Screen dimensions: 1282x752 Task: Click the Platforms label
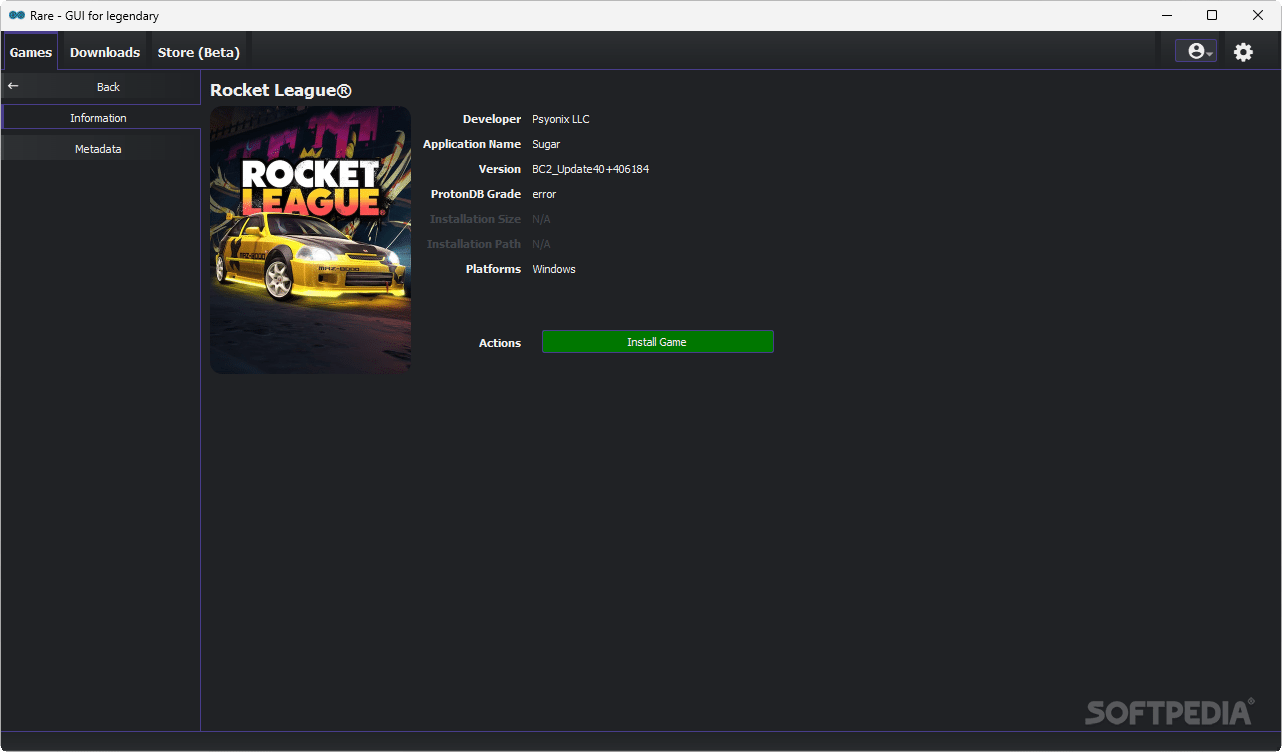[493, 269]
